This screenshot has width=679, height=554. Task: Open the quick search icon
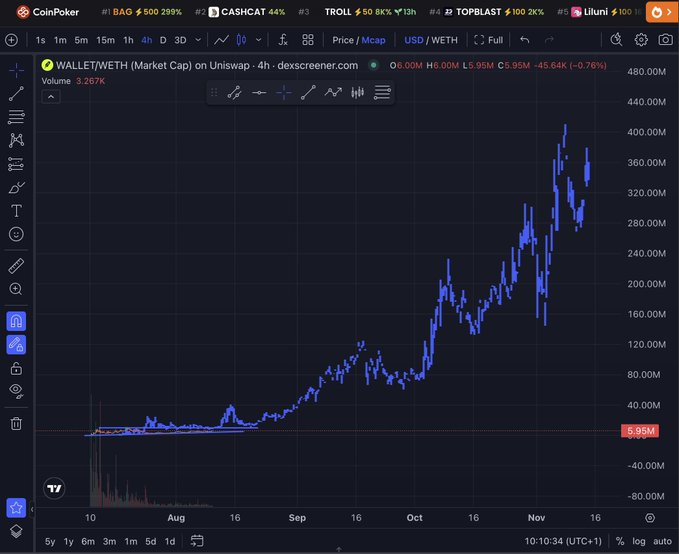coord(616,40)
